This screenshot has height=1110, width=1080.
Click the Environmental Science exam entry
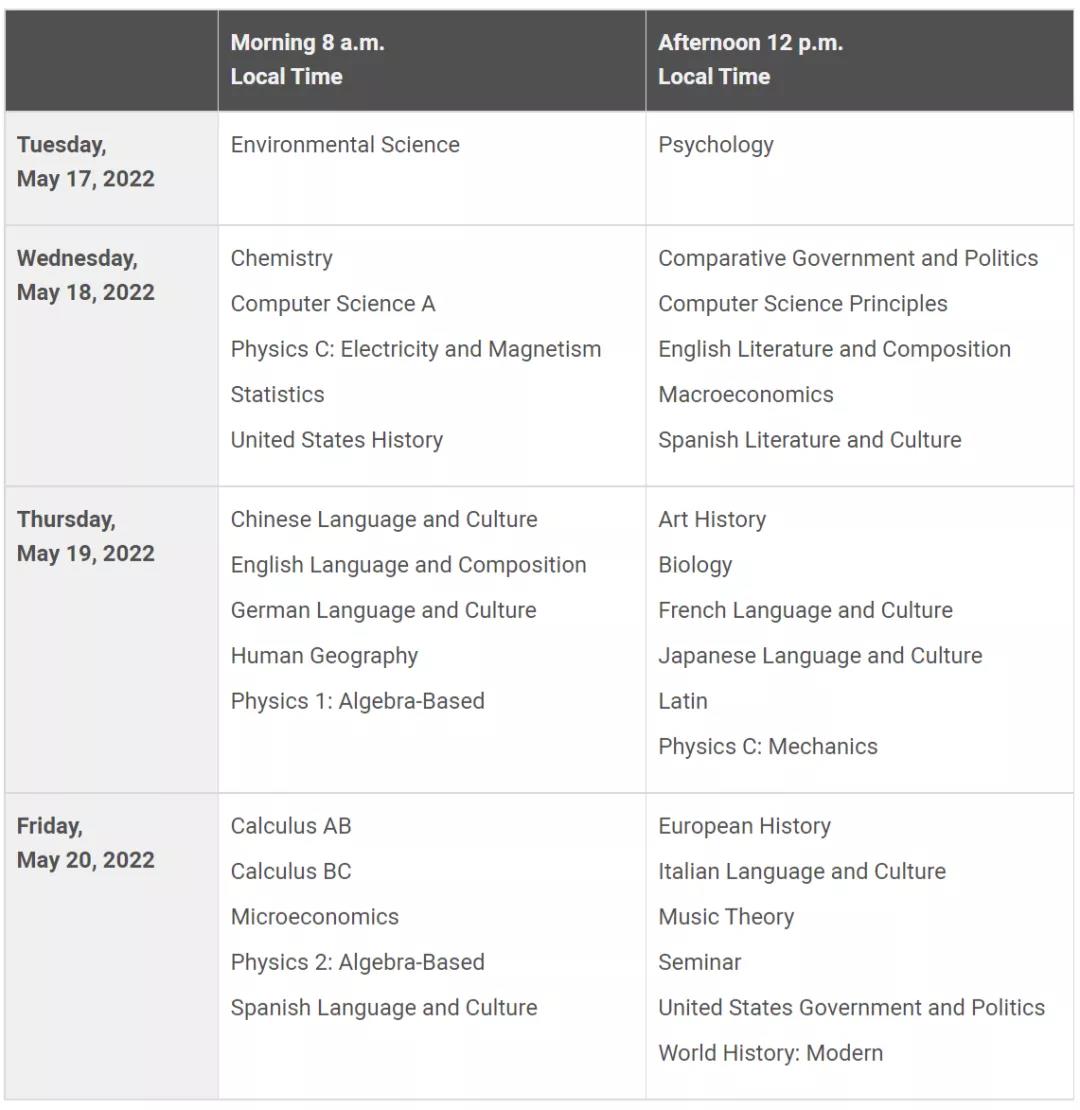pyautogui.click(x=345, y=144)
